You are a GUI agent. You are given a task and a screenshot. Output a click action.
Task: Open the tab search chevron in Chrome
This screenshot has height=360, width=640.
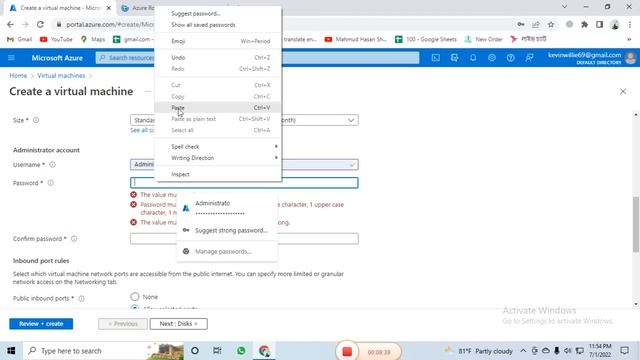[x=564, y=7]
